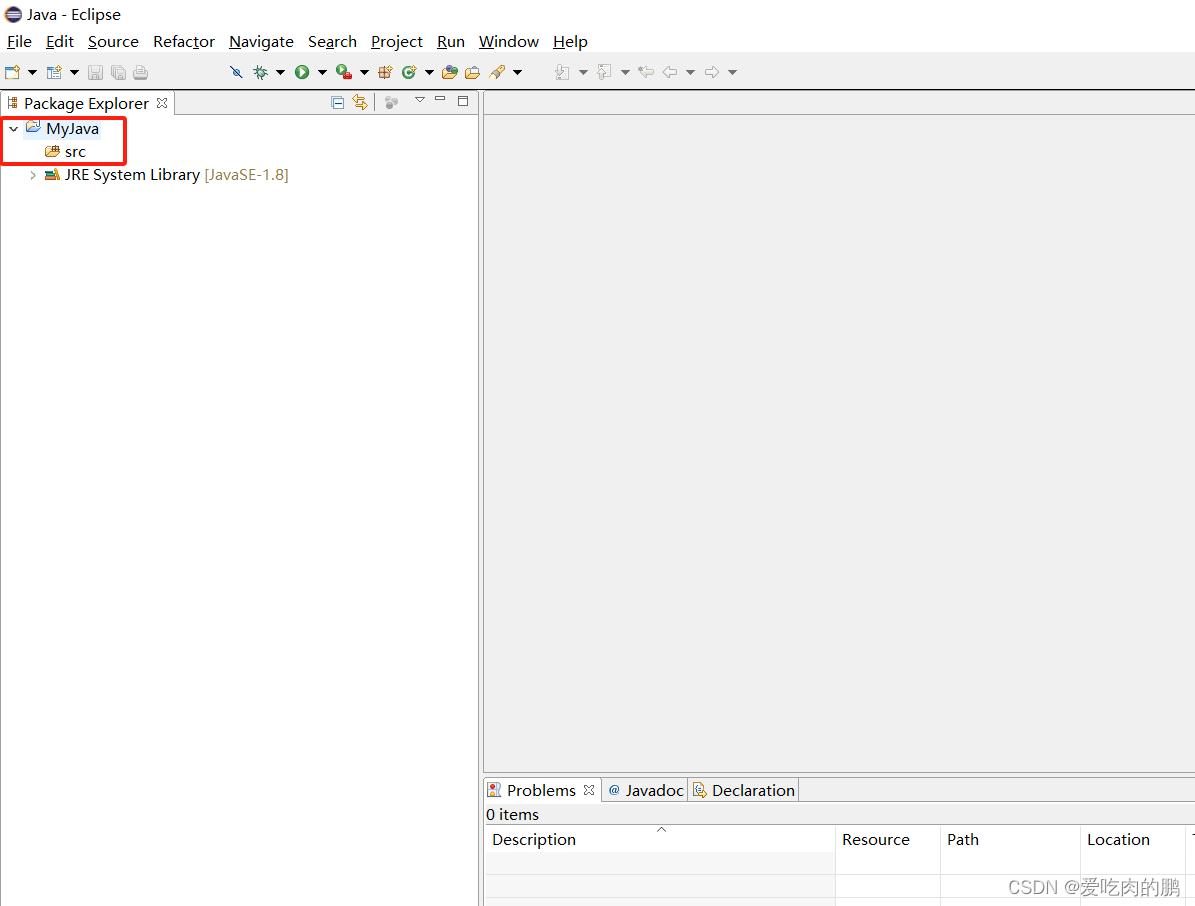Open the Source menu
This screenshot has width=1195, height=906.
point(113,42)
